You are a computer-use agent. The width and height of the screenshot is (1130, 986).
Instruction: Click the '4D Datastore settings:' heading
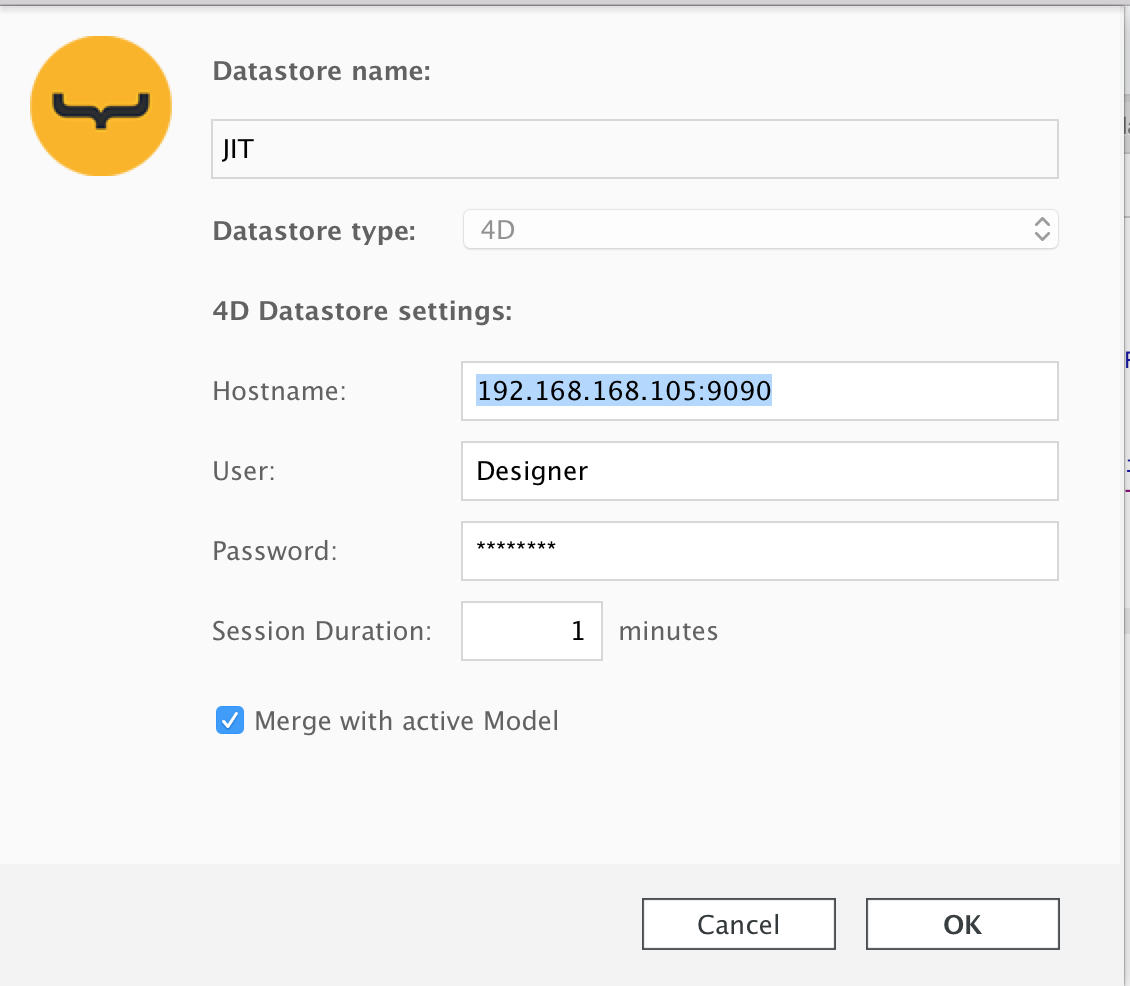pos(362,311)
